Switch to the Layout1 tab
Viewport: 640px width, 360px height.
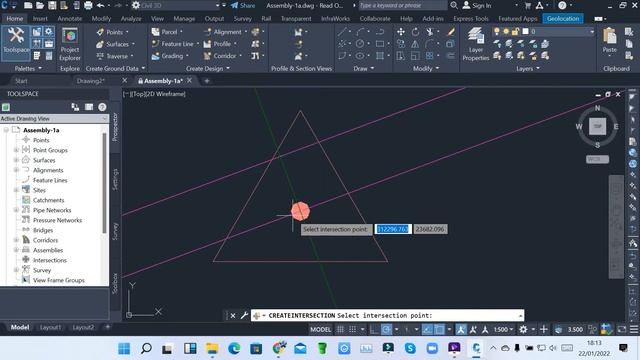click(51, 327)
